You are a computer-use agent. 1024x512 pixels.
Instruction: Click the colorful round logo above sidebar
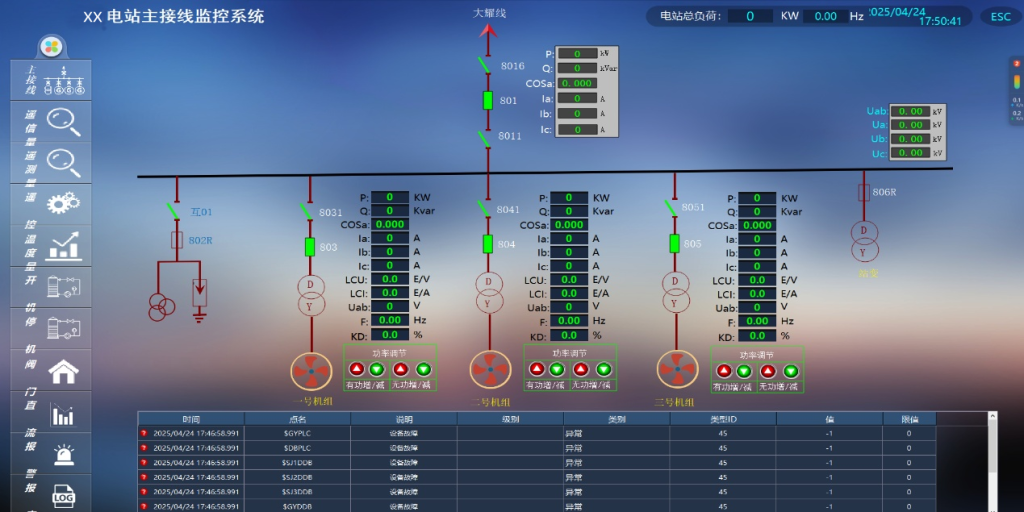pos(51,46)
